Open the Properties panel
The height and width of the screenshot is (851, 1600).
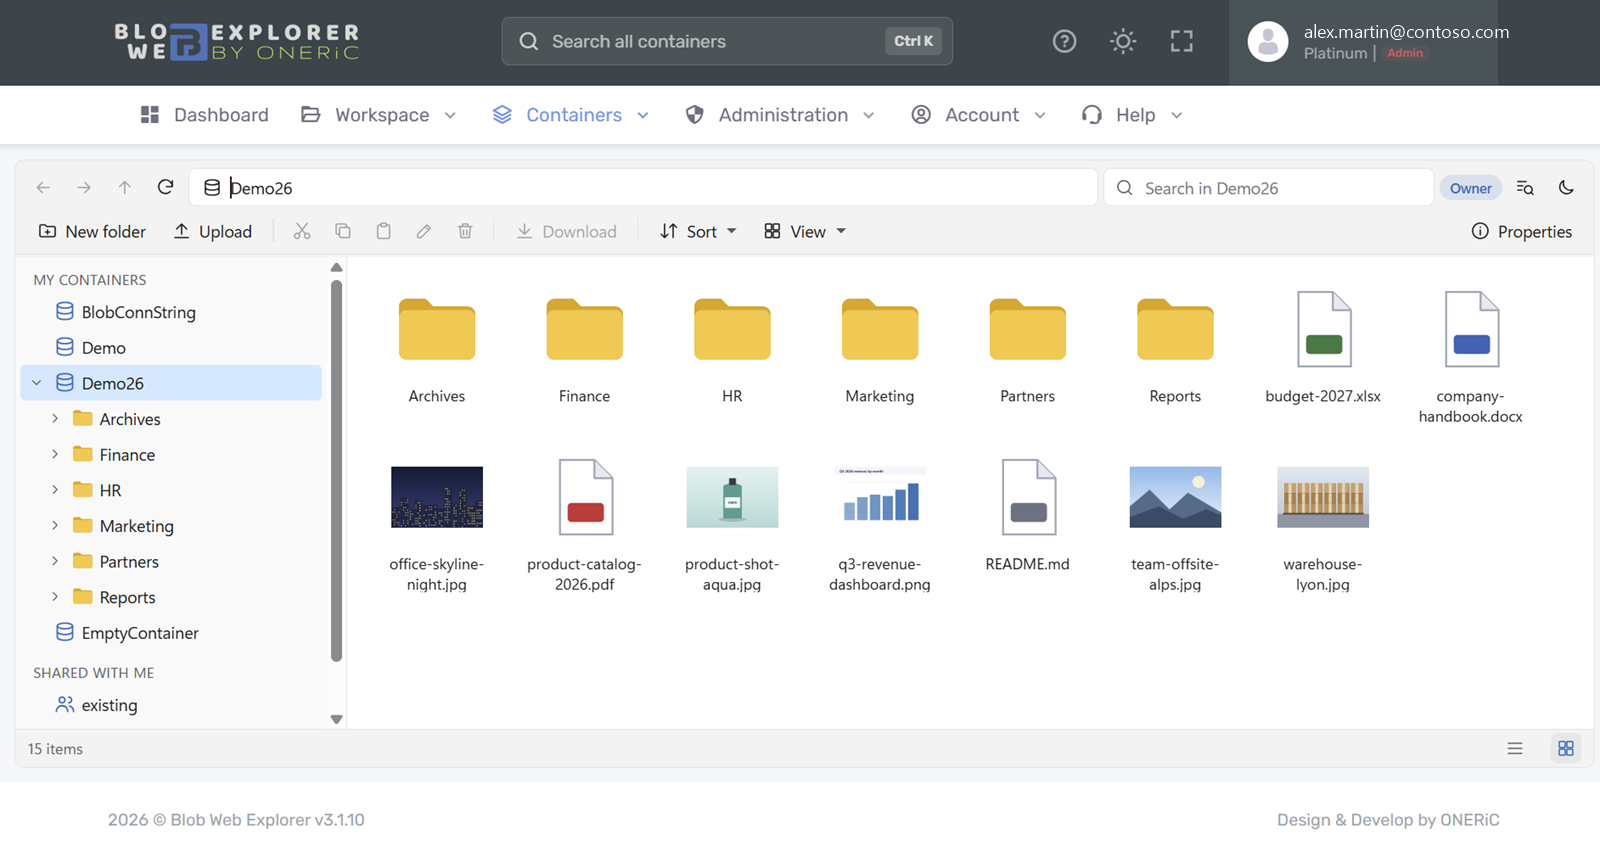point(1521,231)
